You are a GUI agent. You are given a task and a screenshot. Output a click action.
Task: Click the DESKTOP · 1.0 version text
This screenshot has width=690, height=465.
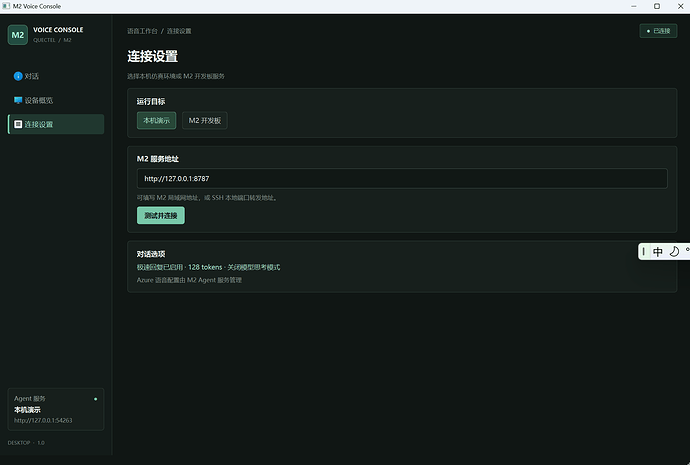tap(26, 443)
